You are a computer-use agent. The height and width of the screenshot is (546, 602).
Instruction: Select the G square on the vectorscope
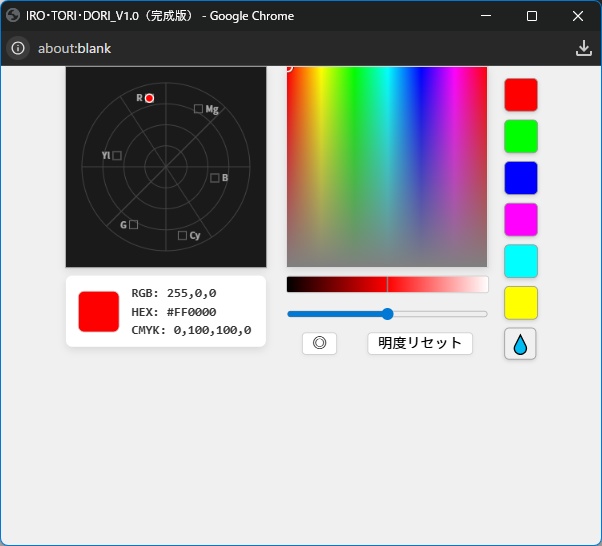pyautogui.click(x=134, y=225)
